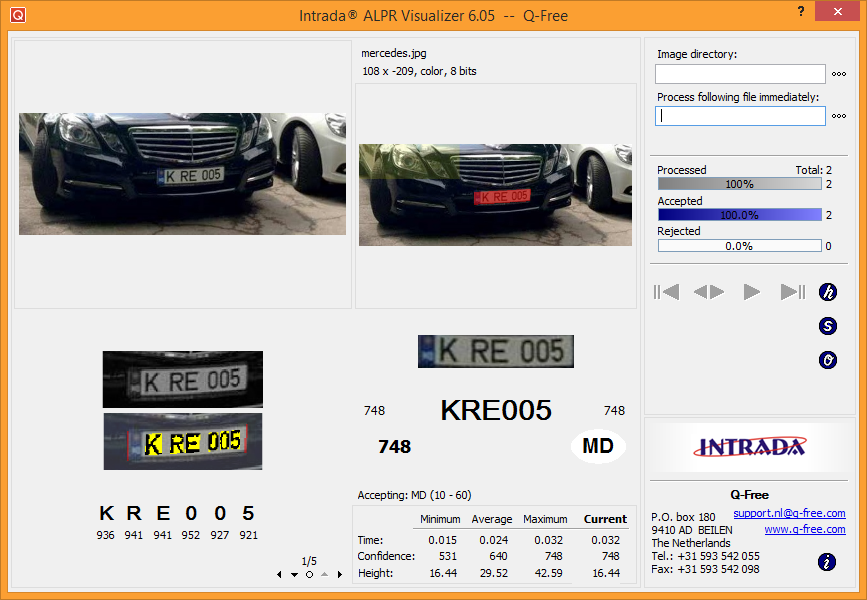Click the bold 'Q-Free' company heading

coord(749,495)
